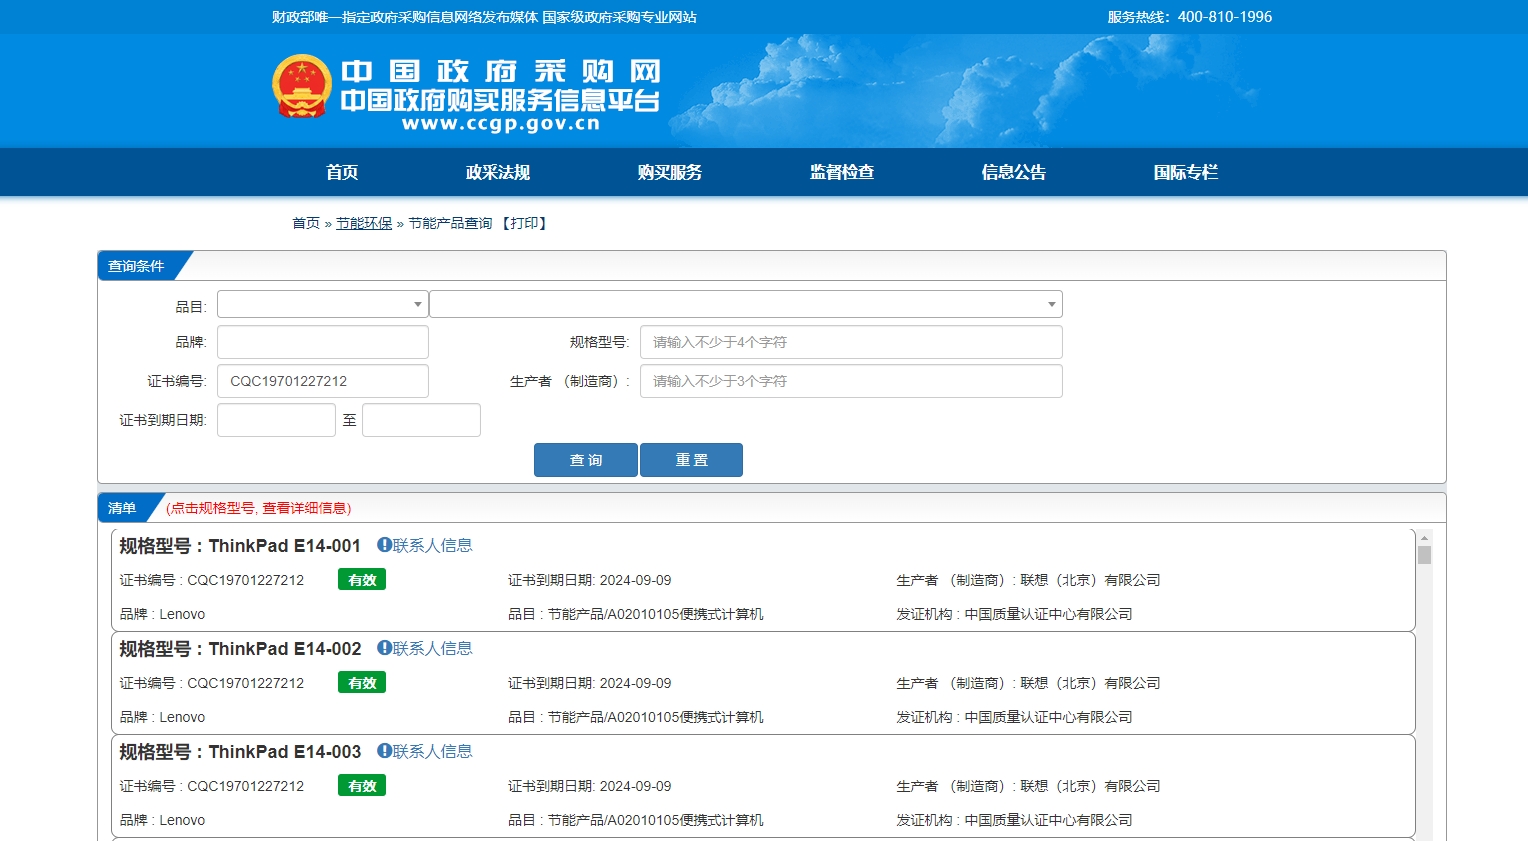This screenshot has height=841, width=1528.
Task: Select the 清单 panel tab
Action: [x=122, y=508]
